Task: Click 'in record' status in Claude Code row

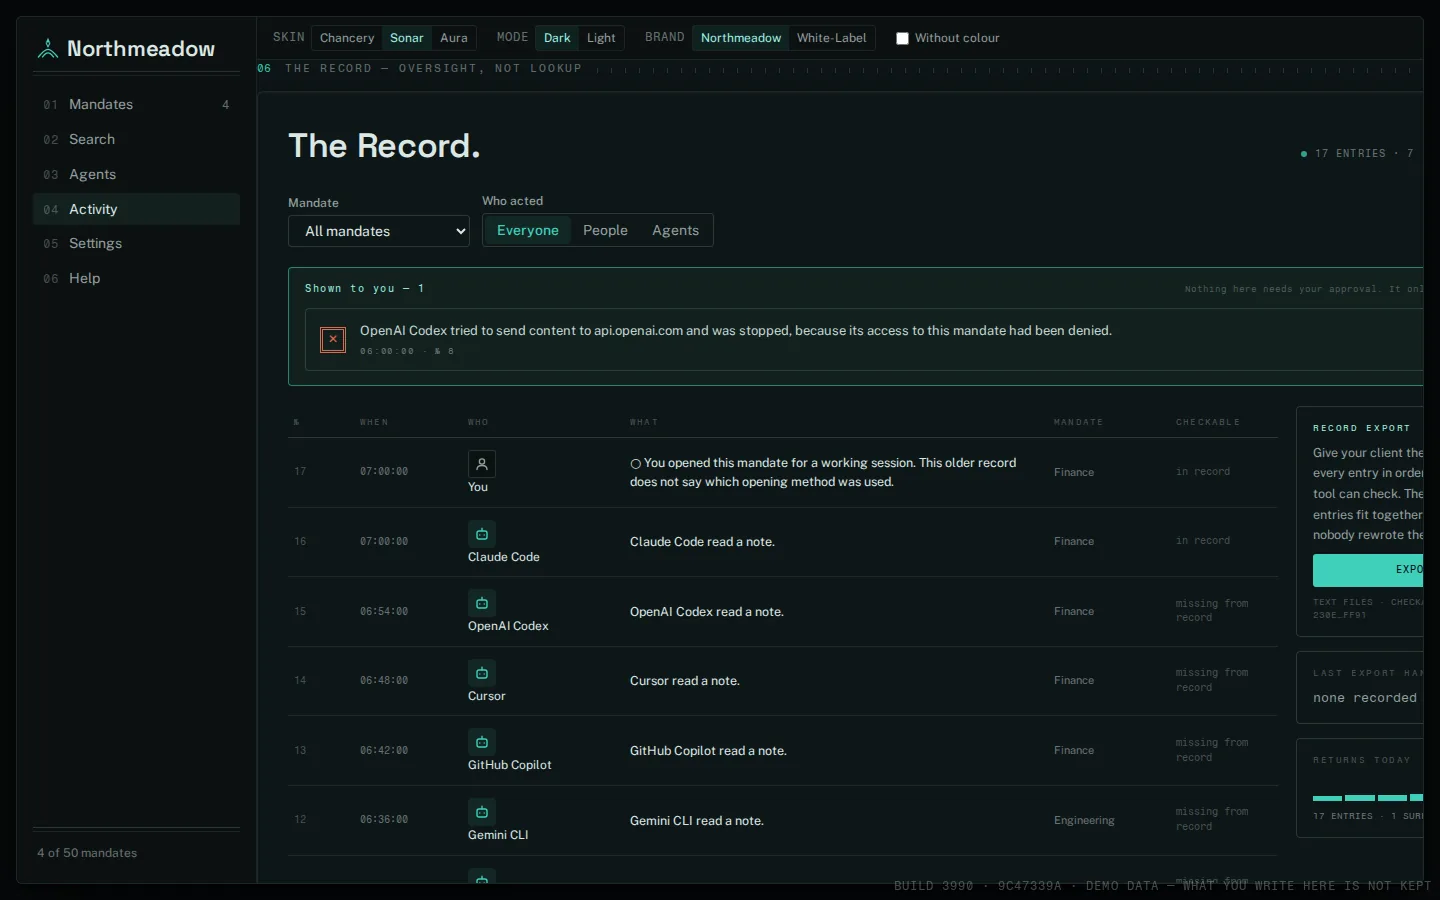Action: point(1203,541)
